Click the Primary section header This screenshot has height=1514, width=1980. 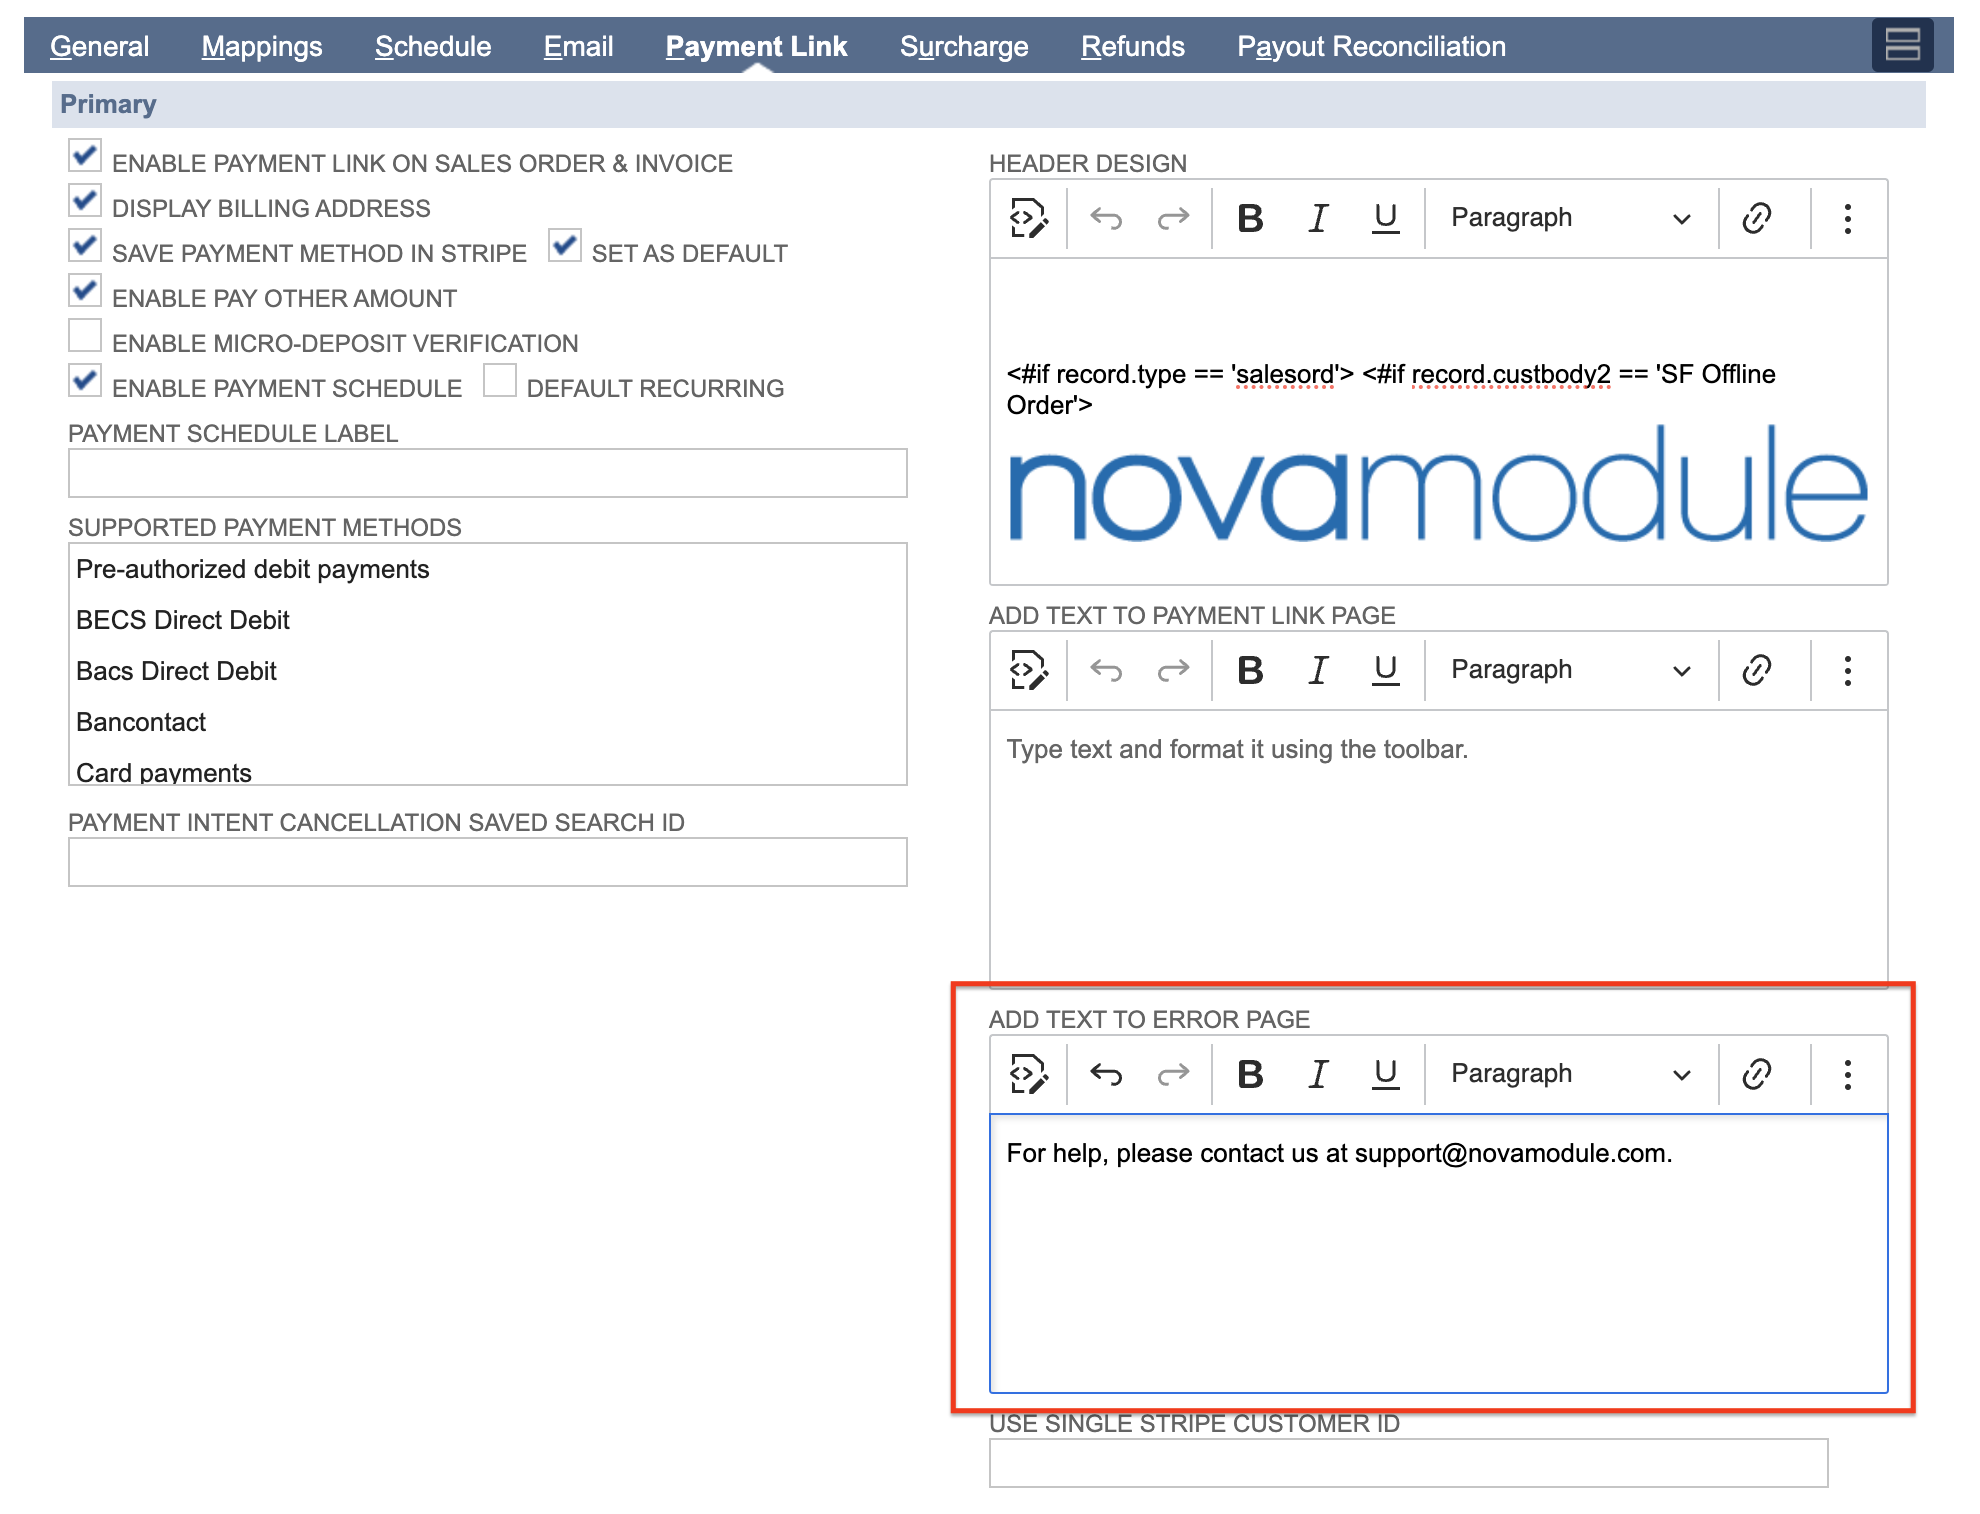[x=988, y=104]
